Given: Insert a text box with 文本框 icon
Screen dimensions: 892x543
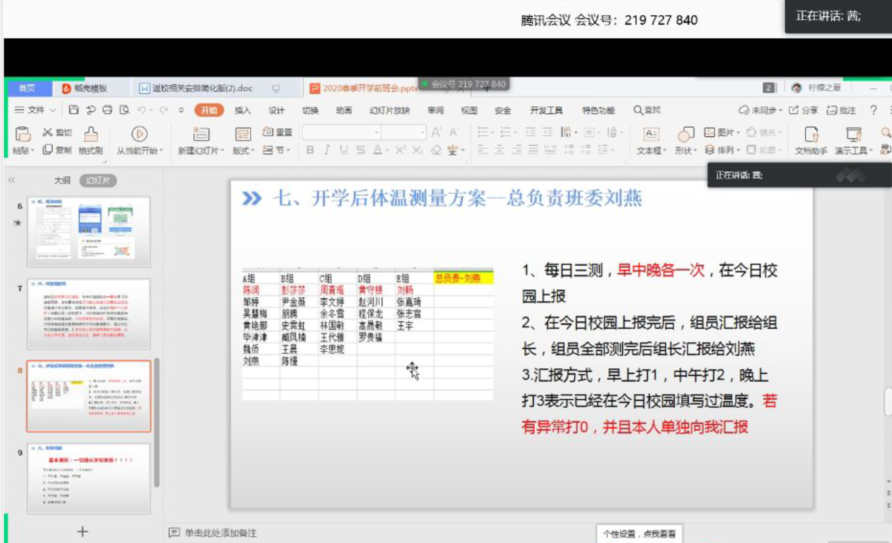Looking at the screenshot, I should click(651, 134).
